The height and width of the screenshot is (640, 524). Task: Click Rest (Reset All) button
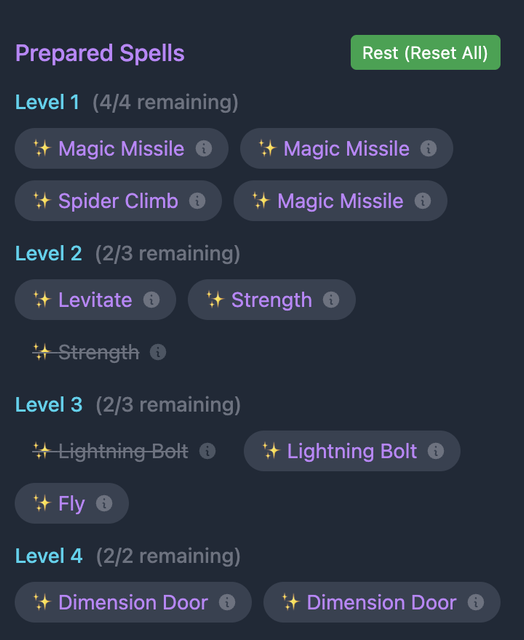[425, 53]
